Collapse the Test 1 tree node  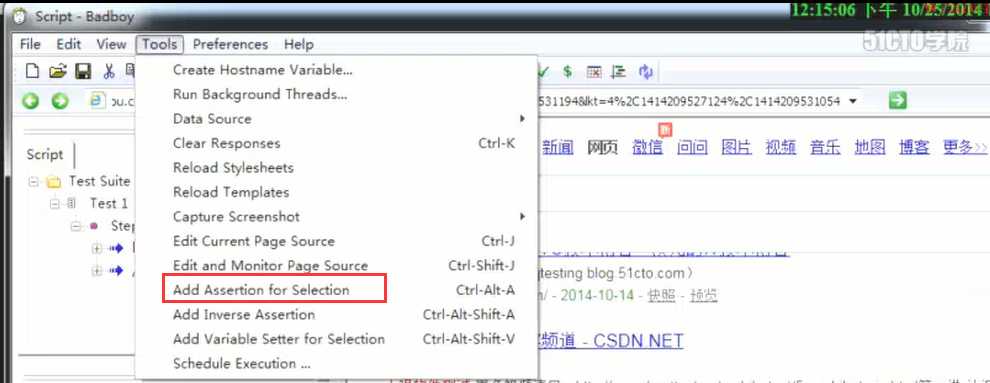pos(55,203)
